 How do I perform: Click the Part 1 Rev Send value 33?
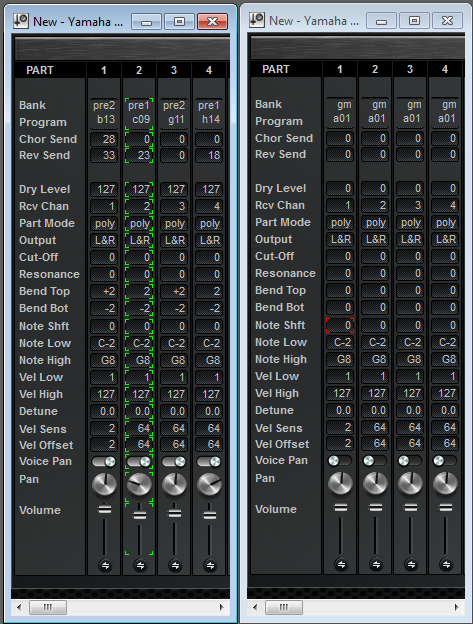pyautogui.click(x=104, y=155)
